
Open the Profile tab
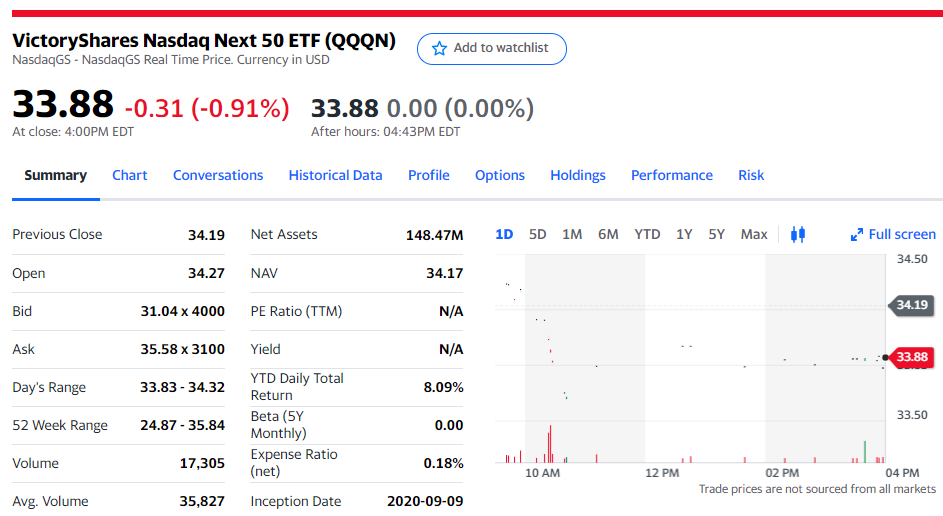[428, 175]
